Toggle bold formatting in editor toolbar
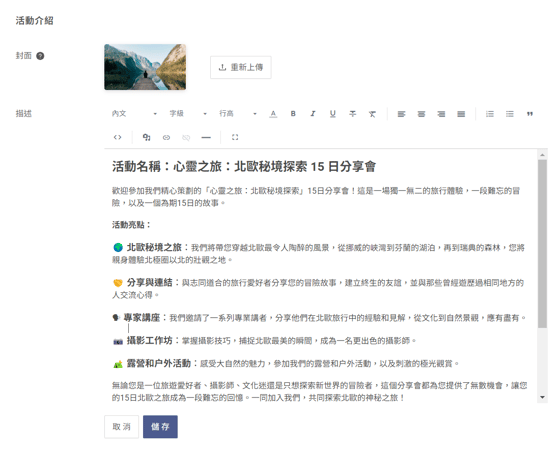This screenshot has height=452, width=560. (x=293, y=114)
